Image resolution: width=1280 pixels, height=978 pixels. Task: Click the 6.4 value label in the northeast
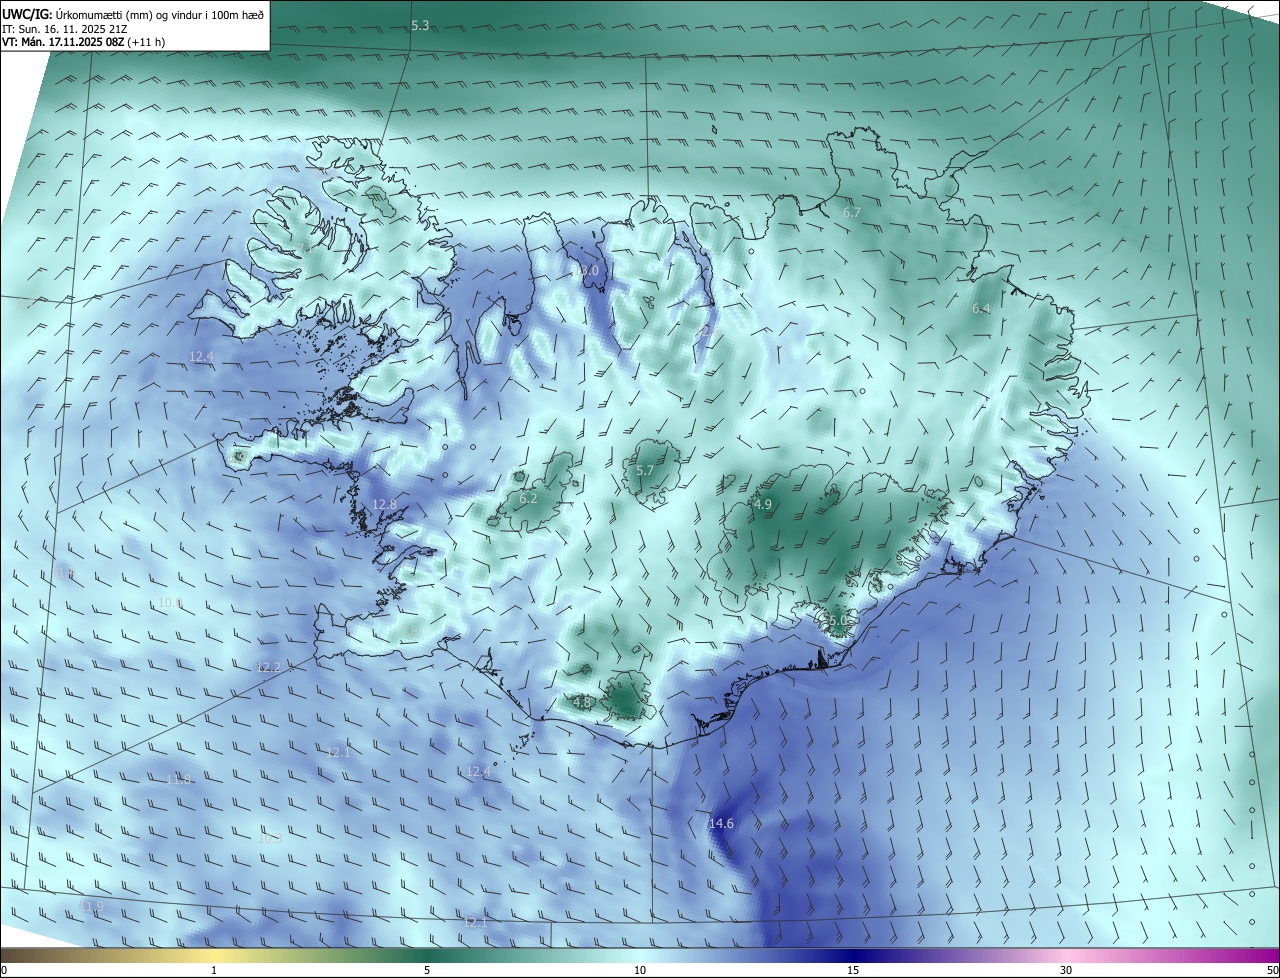pyautogui.click(x=981, y=309)
